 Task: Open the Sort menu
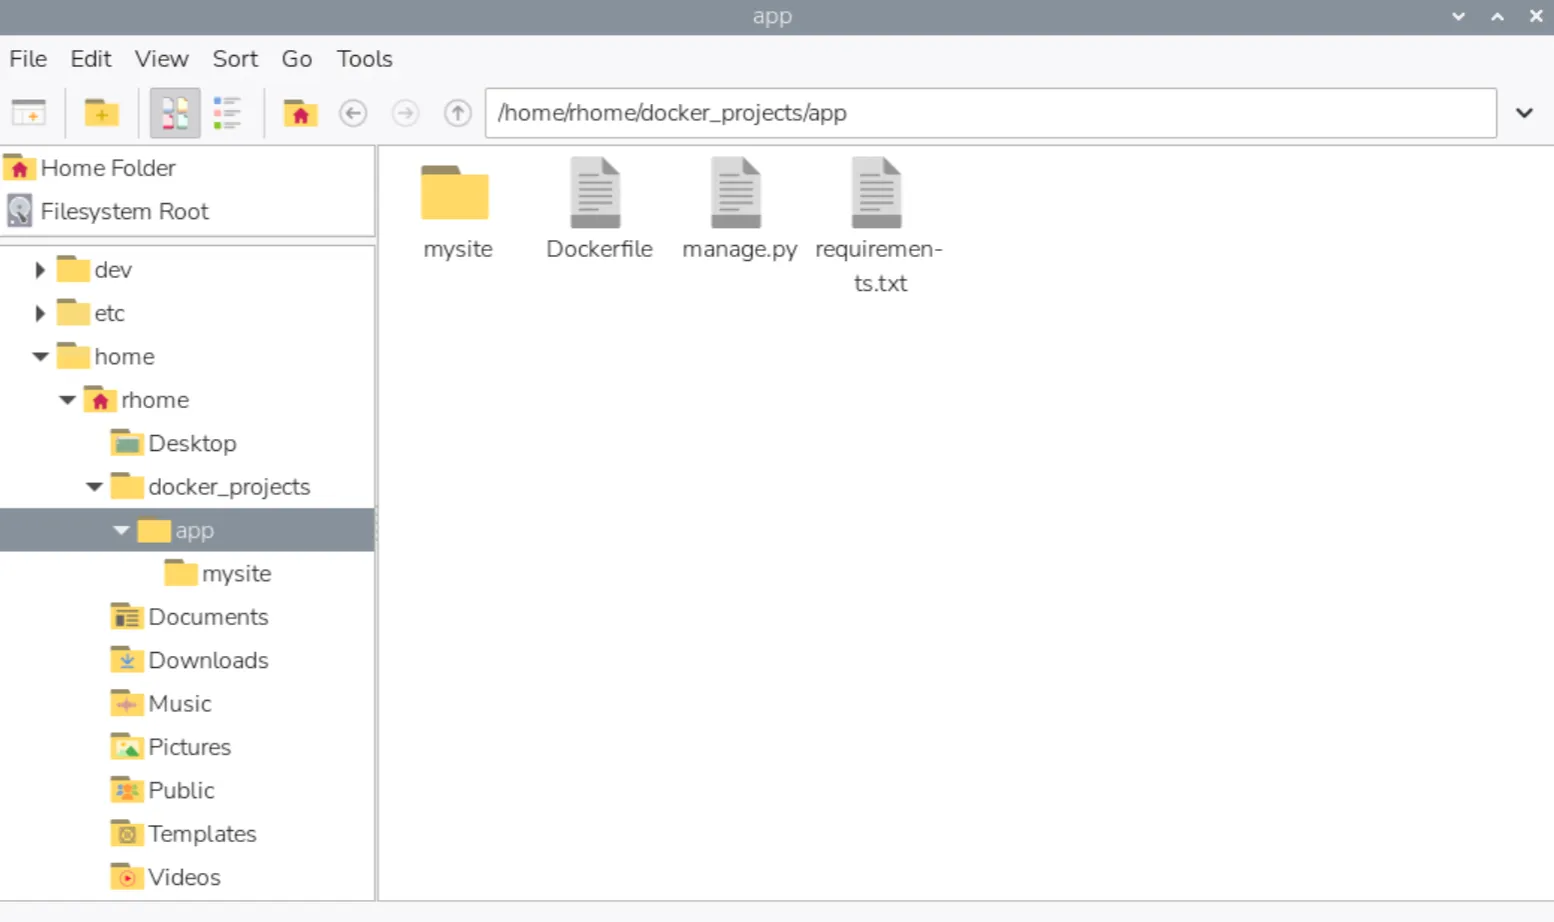[235, 59]
